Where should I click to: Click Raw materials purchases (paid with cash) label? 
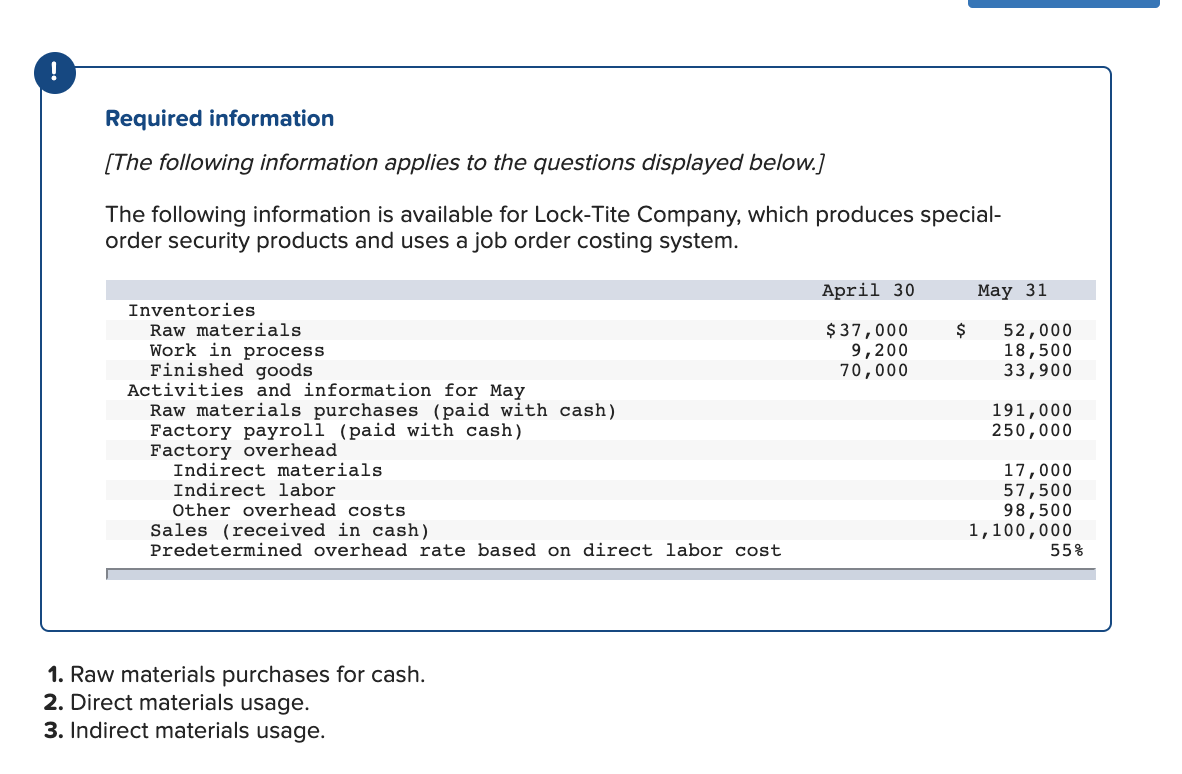(383, 411)
